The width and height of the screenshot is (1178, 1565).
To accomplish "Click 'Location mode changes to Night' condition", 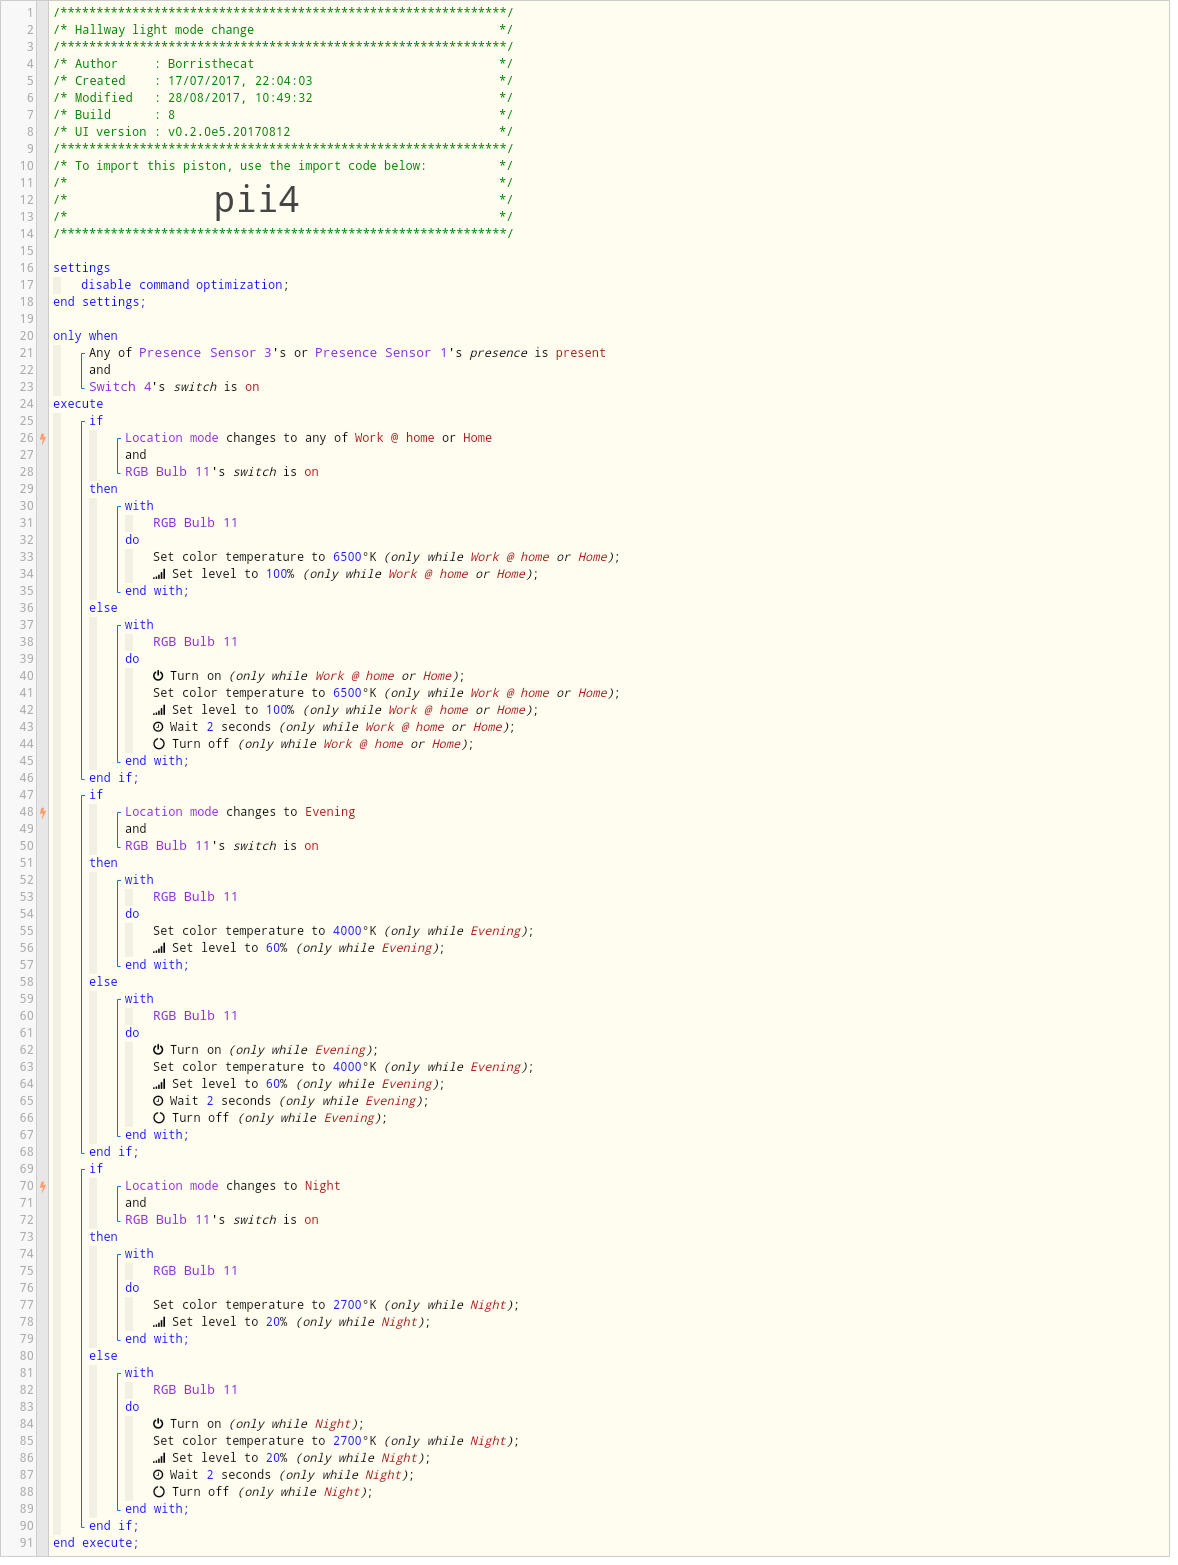I will pos(233,1186).
